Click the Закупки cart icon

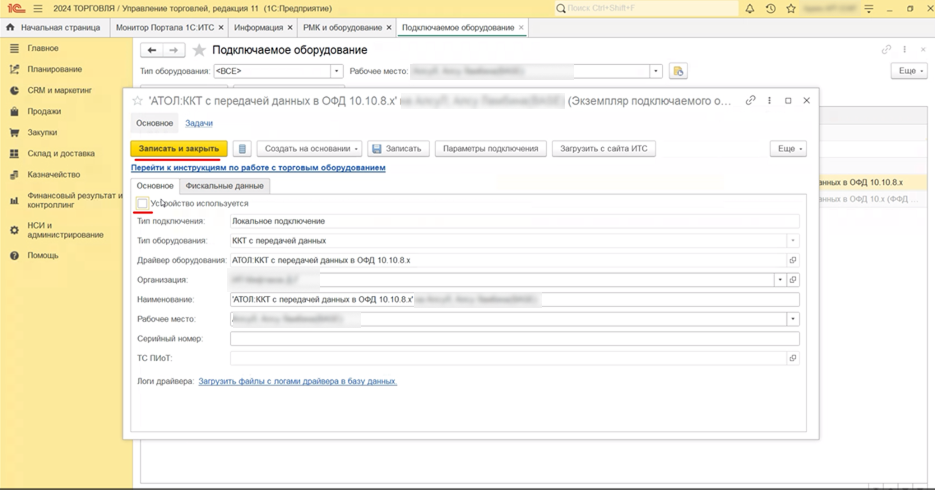point(14,132)
